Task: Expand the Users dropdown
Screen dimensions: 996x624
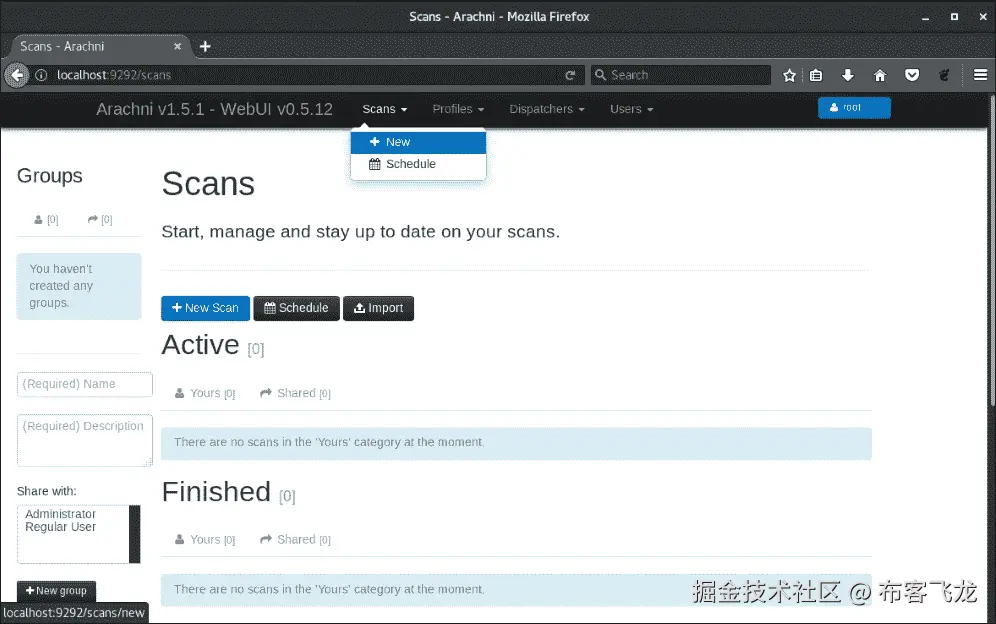Action: point(631,109)
